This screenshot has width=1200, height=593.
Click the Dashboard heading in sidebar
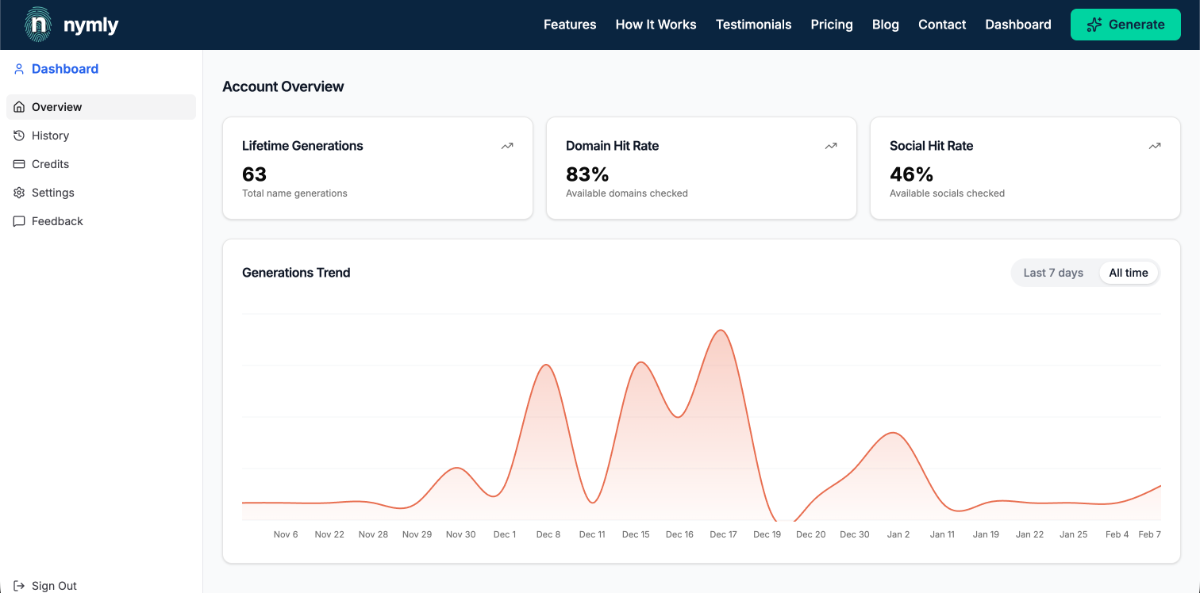[x=64, y=69]
